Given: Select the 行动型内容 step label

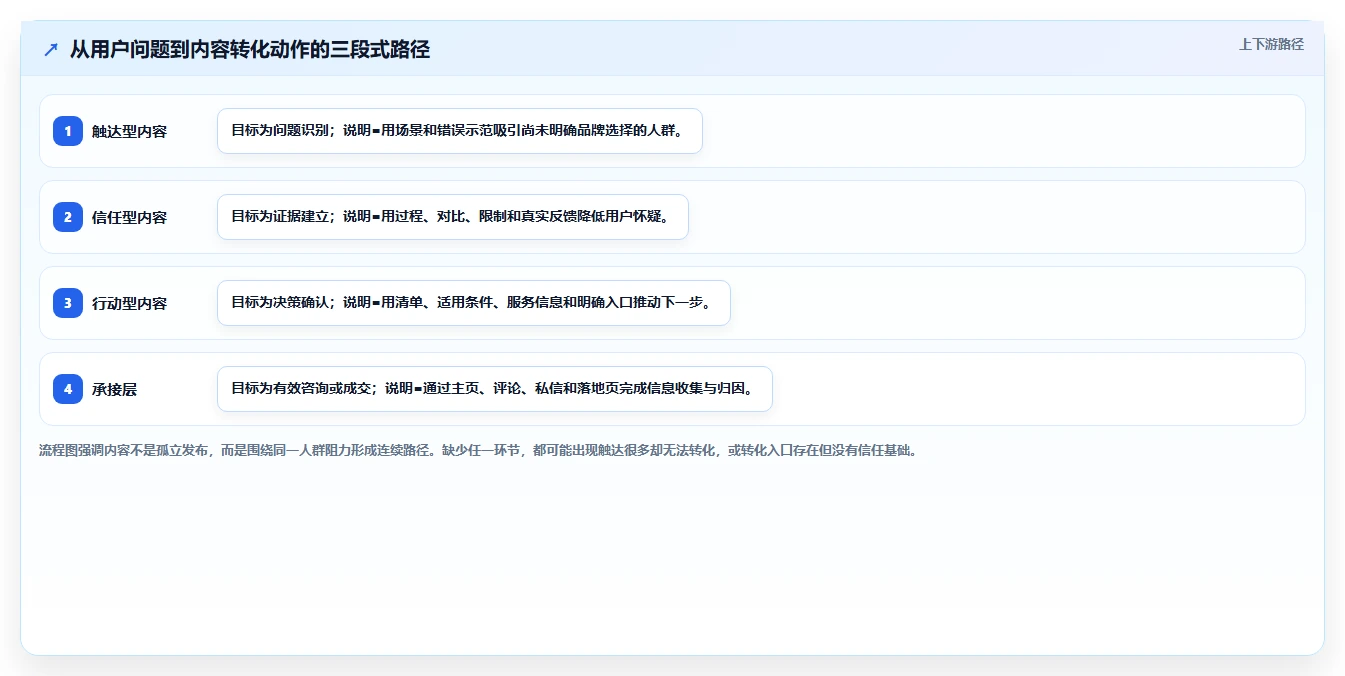Looking at the screenshot, I should (x=129, y=303).
